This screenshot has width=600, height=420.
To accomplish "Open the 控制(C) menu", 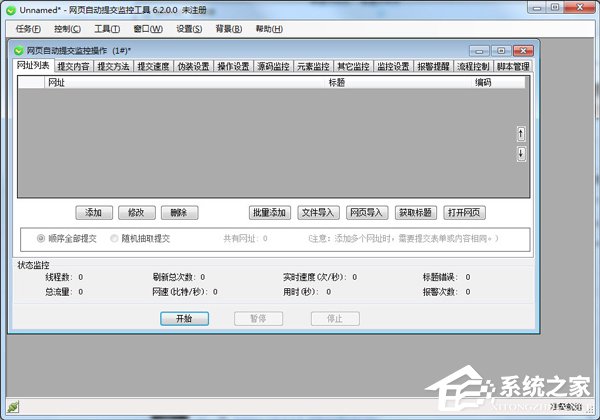I will (x=67, y=29).
